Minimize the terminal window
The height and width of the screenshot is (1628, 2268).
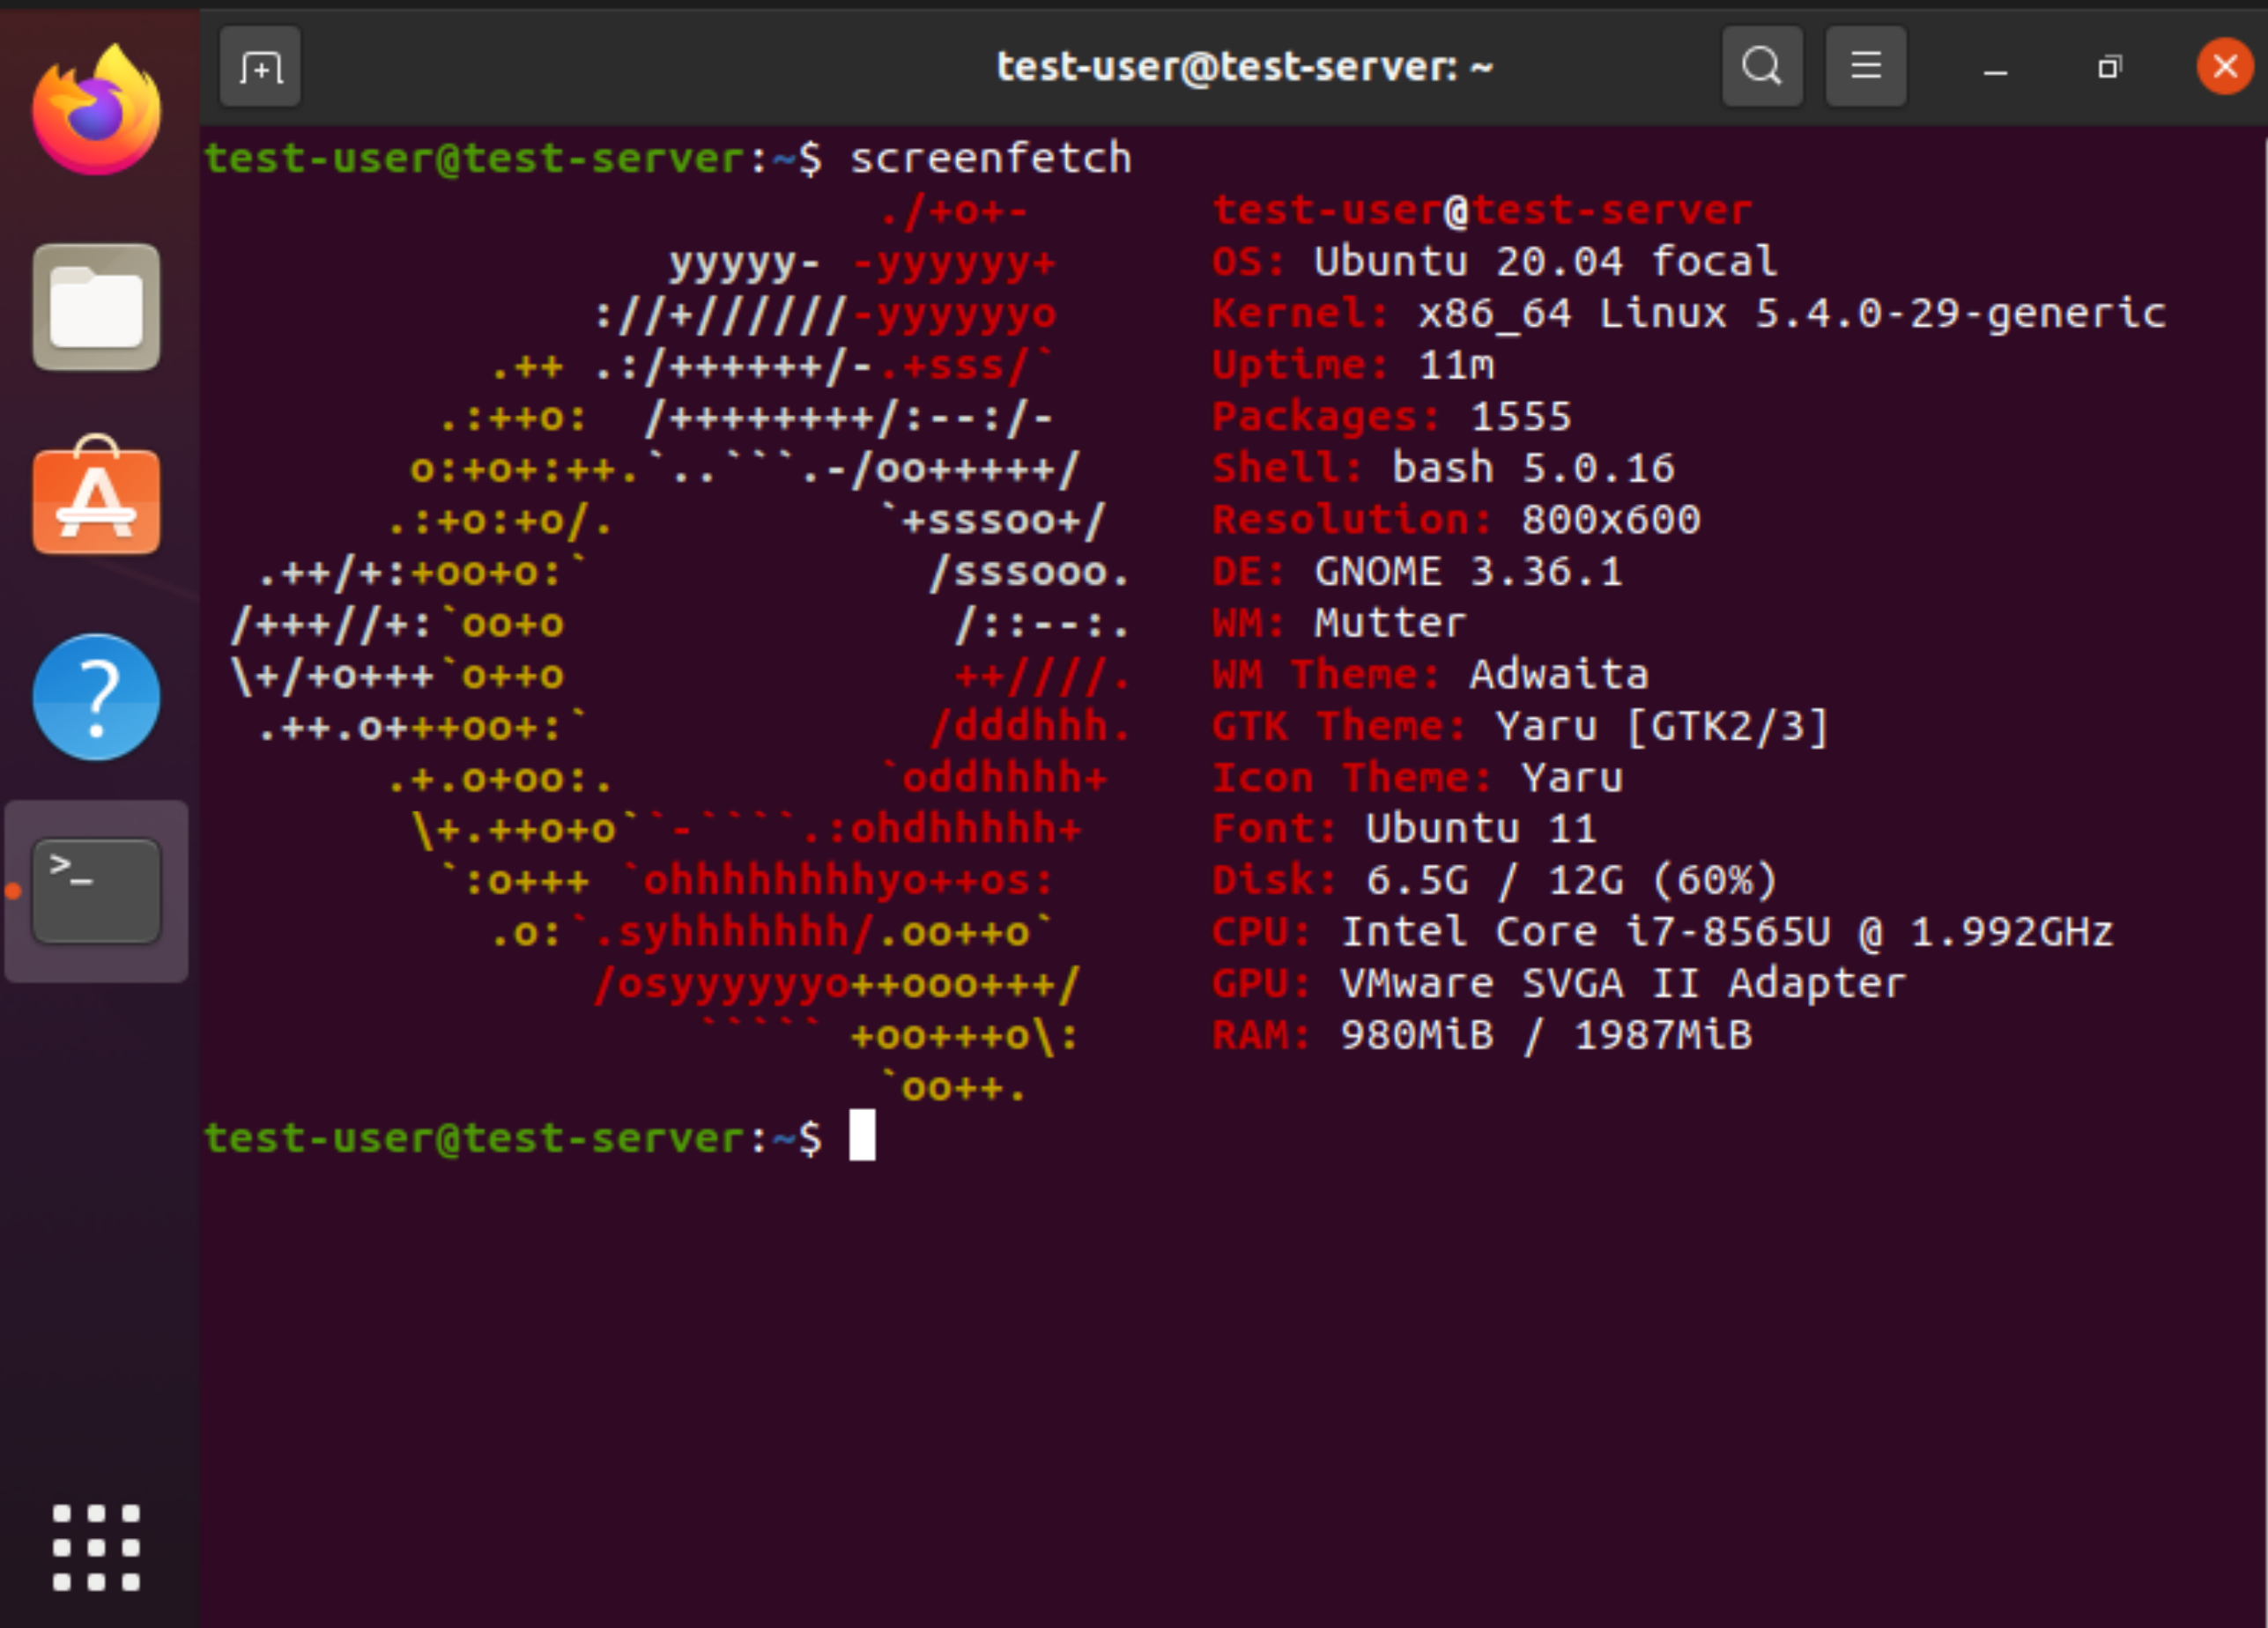point(1995,69)
